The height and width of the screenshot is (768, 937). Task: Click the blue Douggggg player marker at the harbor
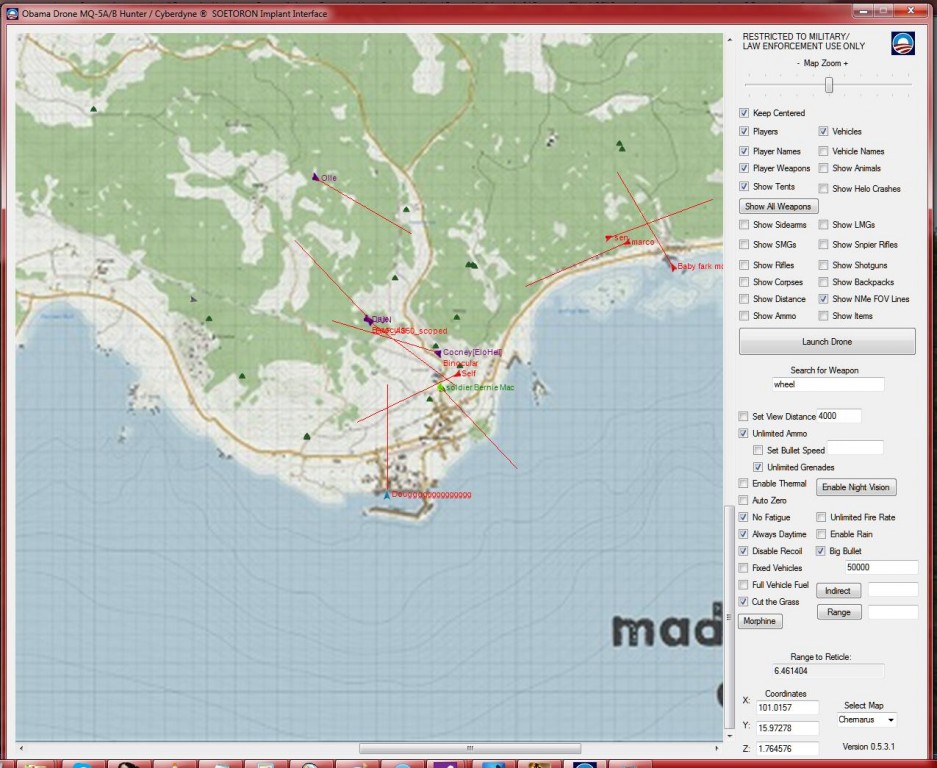click(387, 495)
